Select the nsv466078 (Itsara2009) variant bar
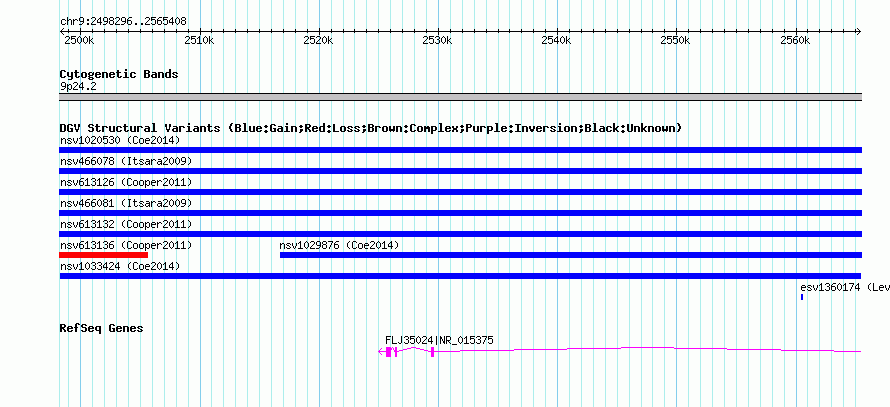 point(460,171)
